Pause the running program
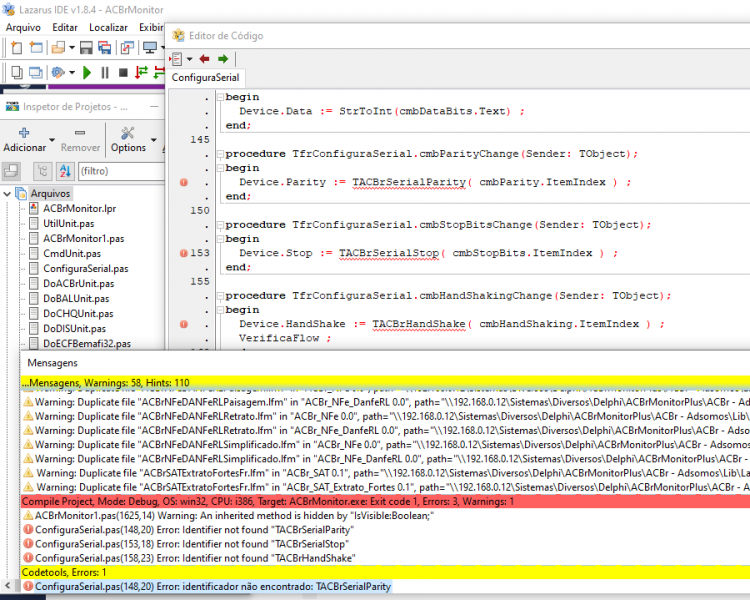 [x=105, y=72]
